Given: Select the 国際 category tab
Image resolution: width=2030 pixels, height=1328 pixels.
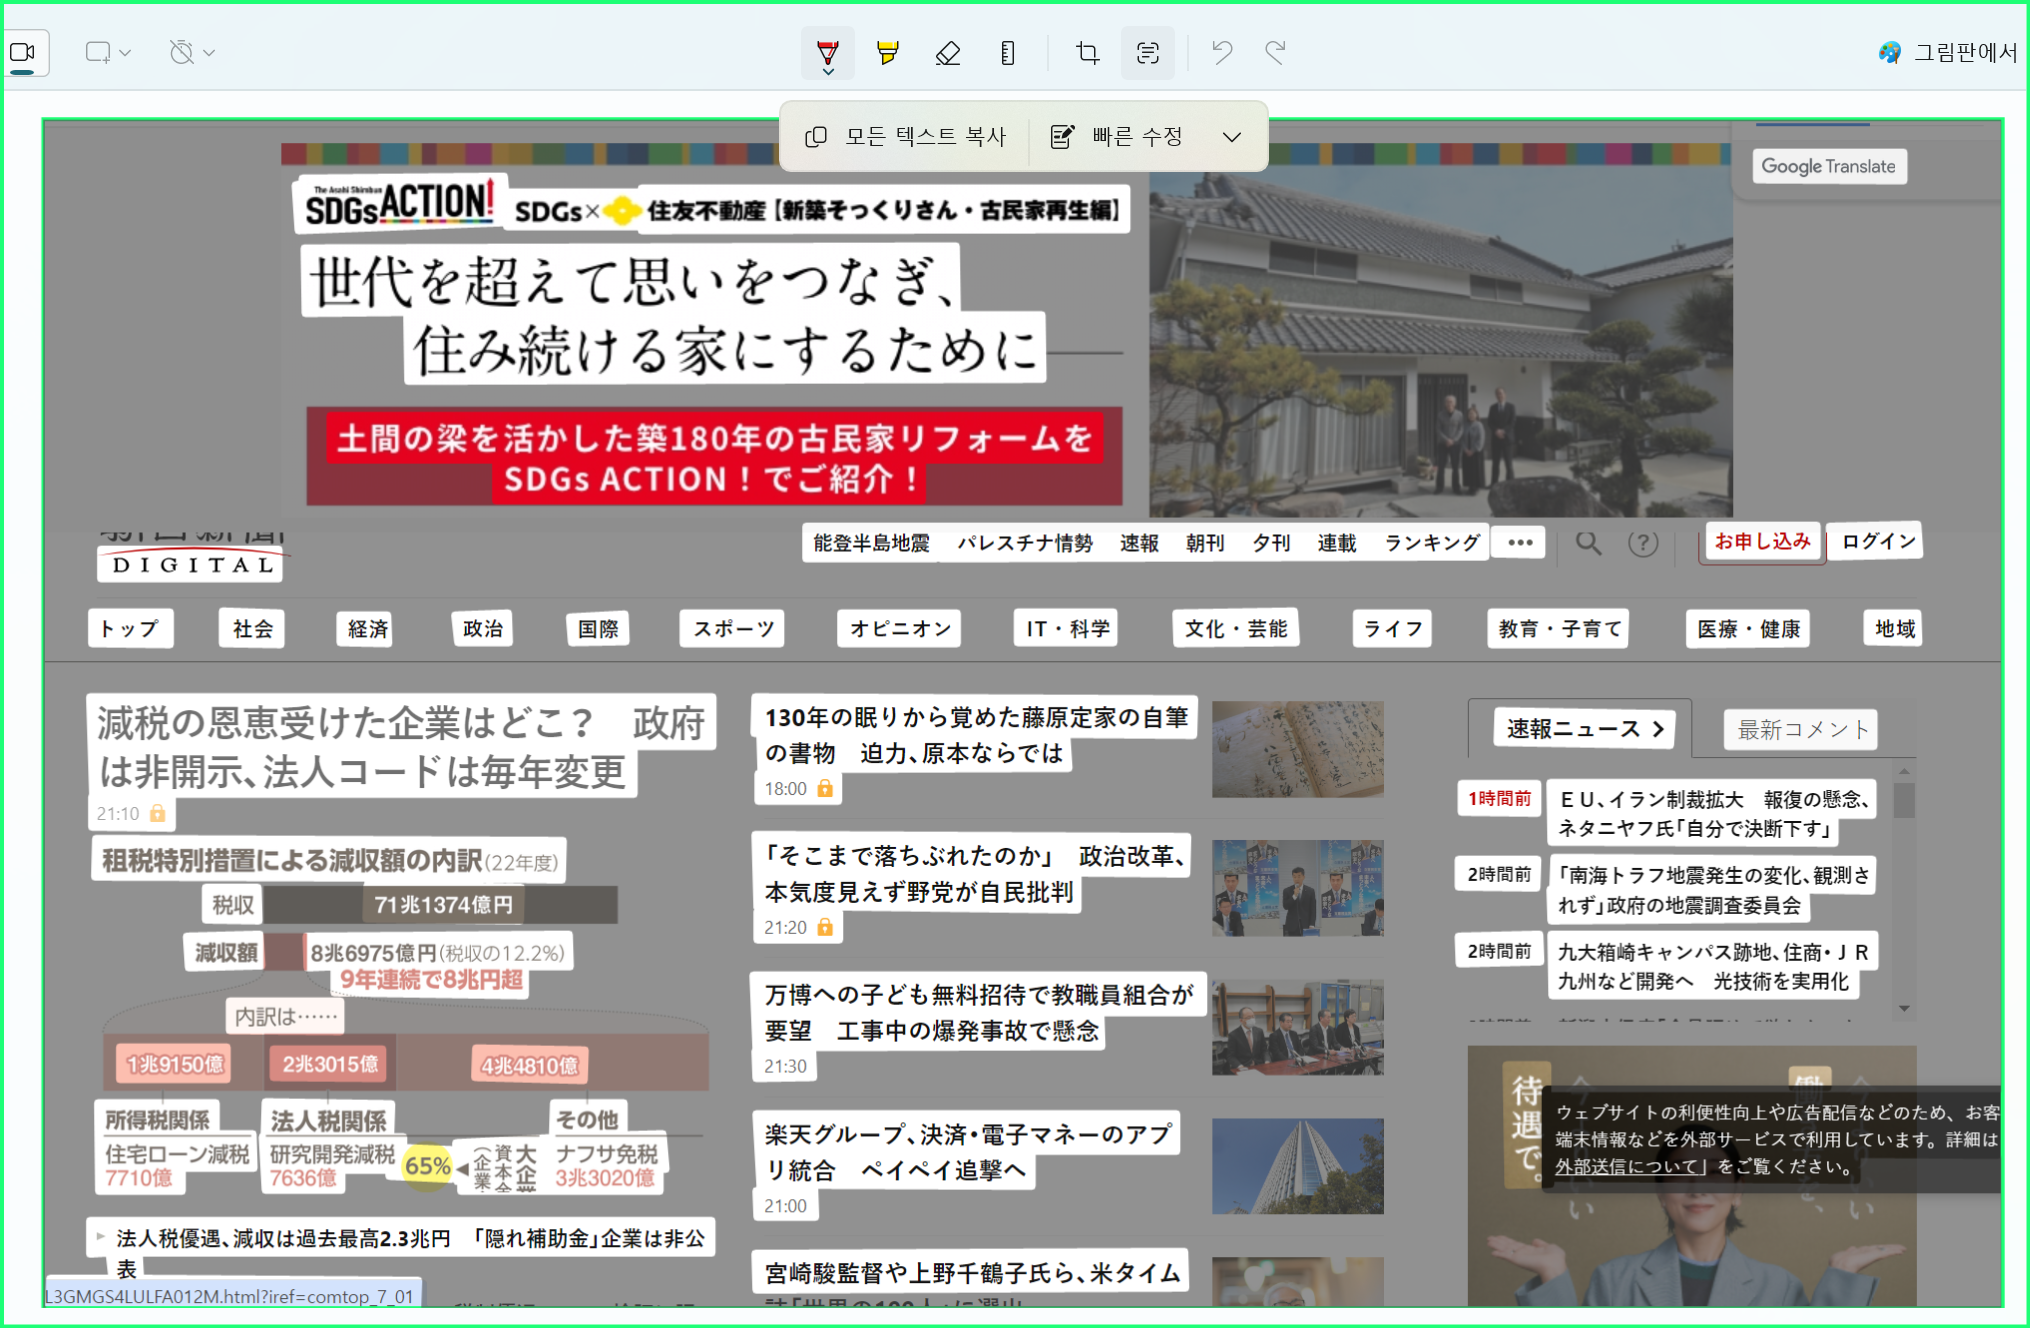Looking at the screenshot, I should pos(598,629).
